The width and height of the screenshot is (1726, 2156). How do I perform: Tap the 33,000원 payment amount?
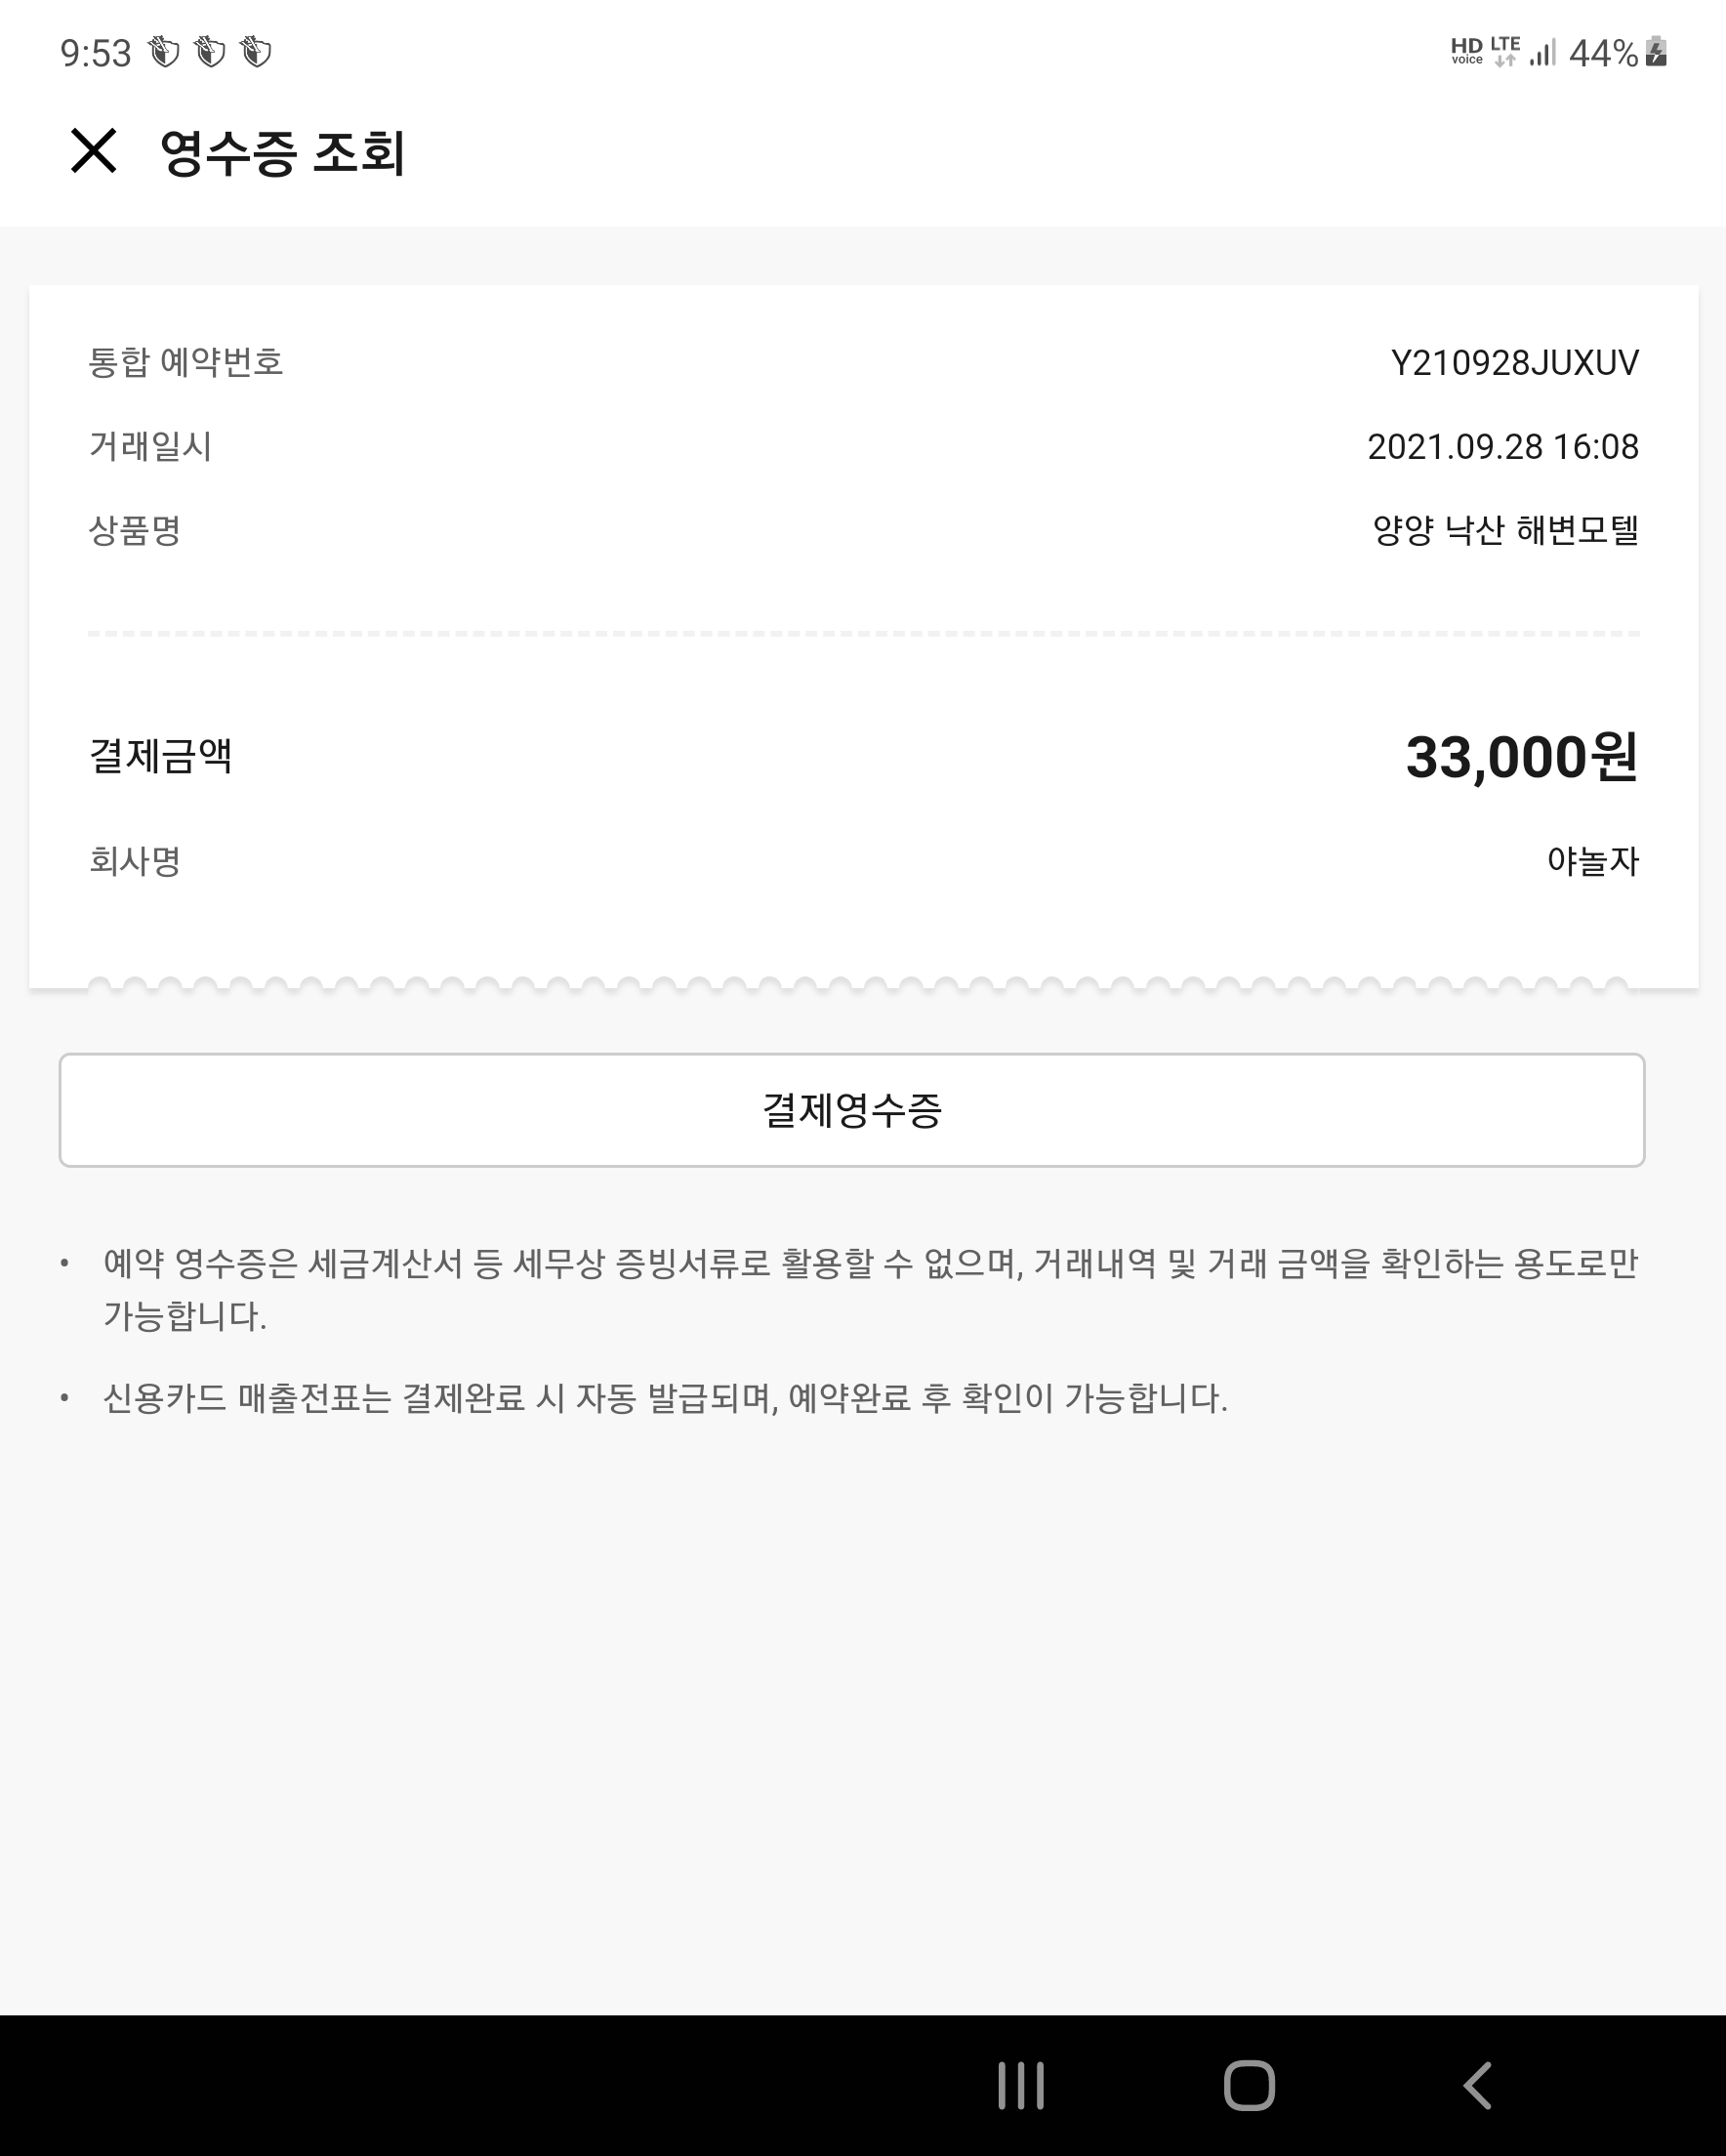coord(1521,757)
